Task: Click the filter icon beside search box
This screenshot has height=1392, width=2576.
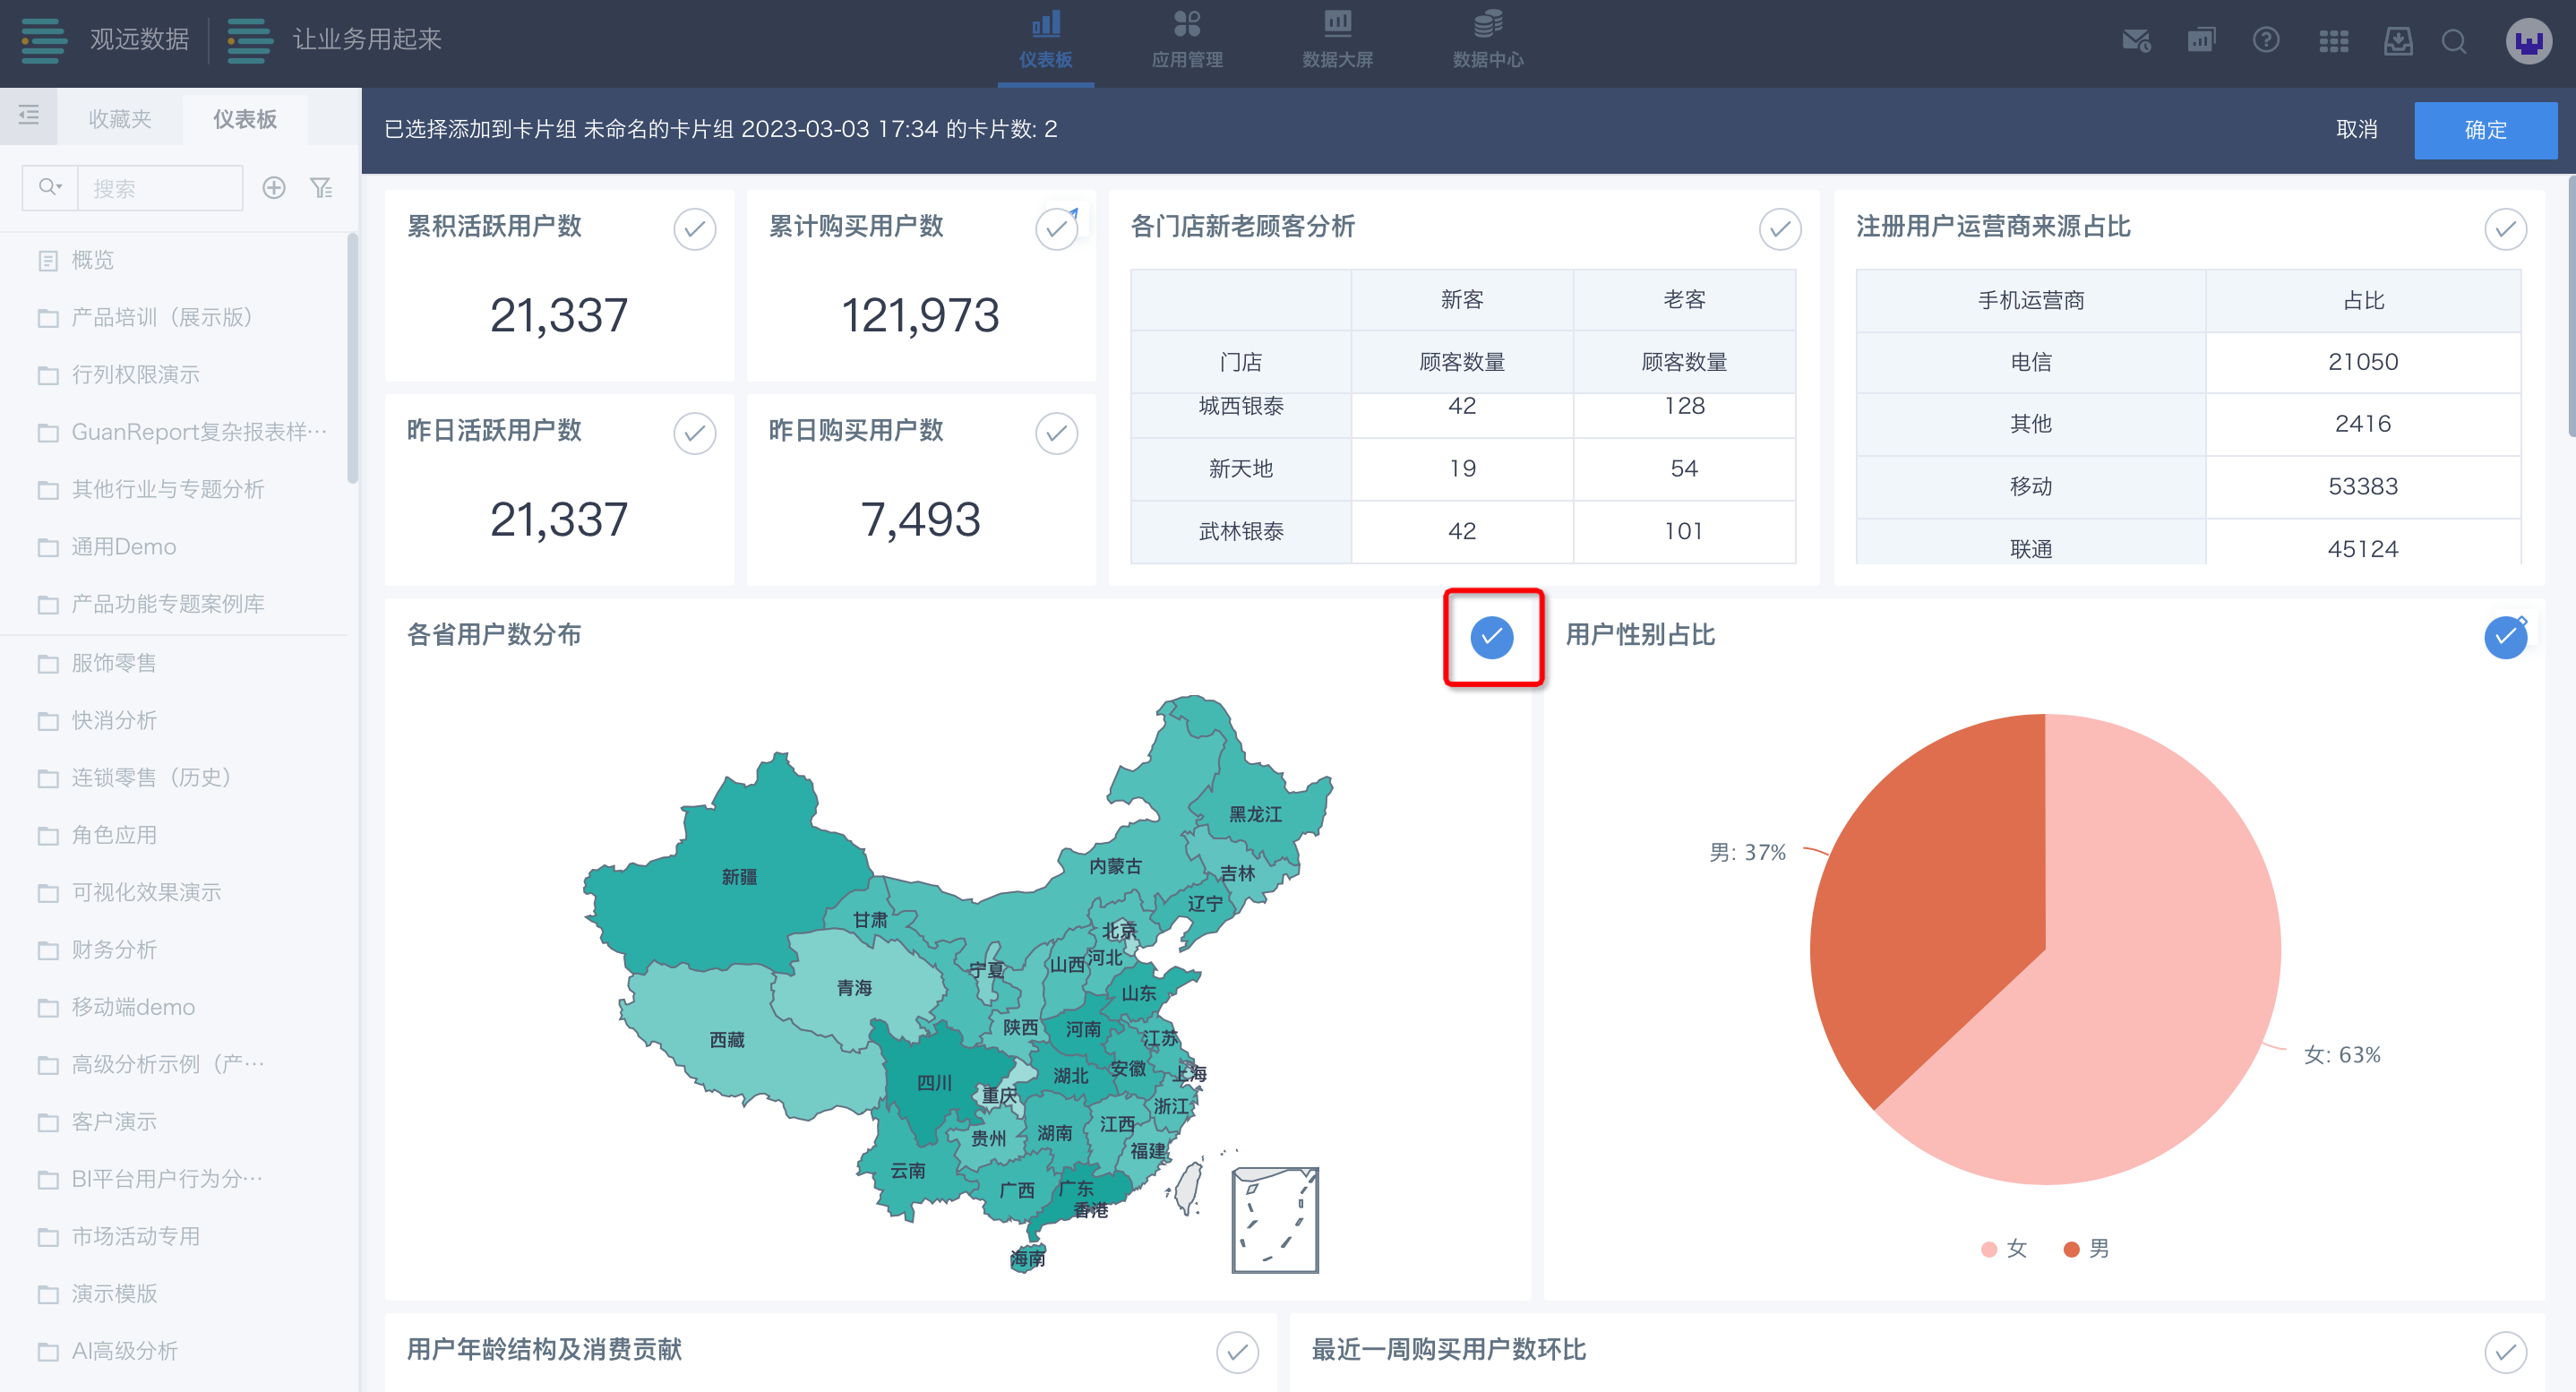Action: click(321, 188)
